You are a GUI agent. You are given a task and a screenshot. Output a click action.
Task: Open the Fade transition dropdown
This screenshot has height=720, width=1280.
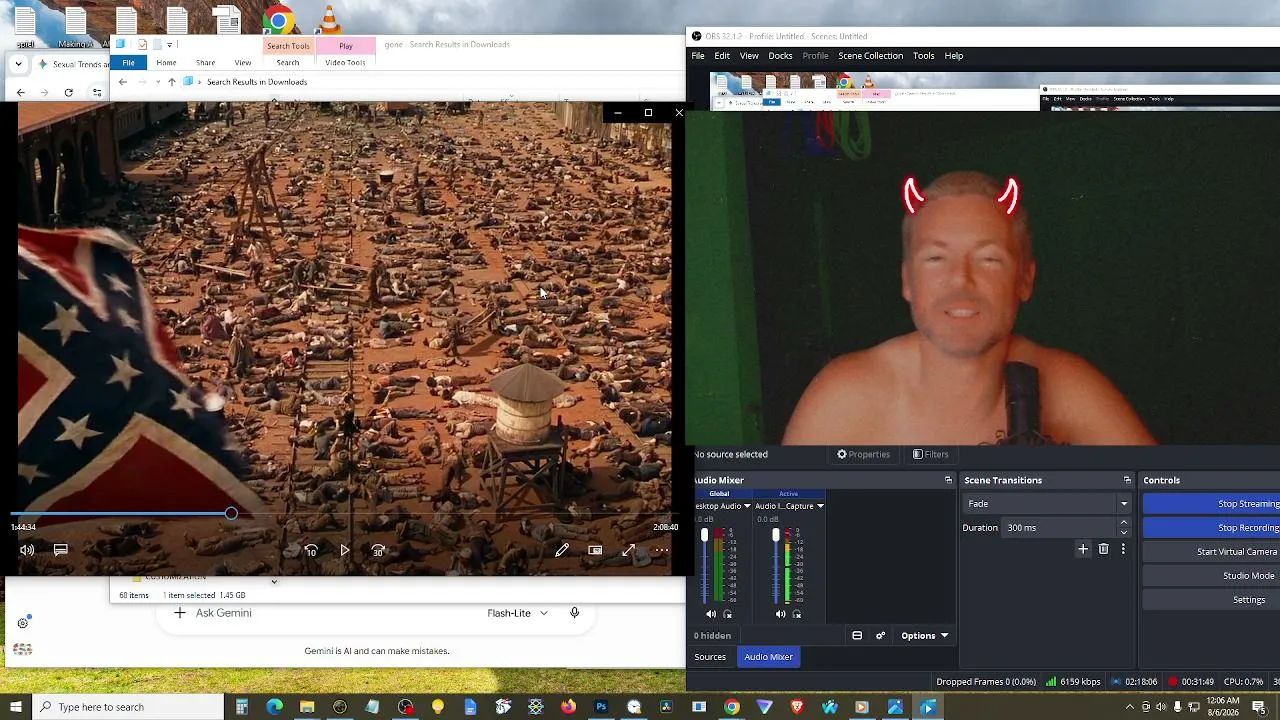1047,504
